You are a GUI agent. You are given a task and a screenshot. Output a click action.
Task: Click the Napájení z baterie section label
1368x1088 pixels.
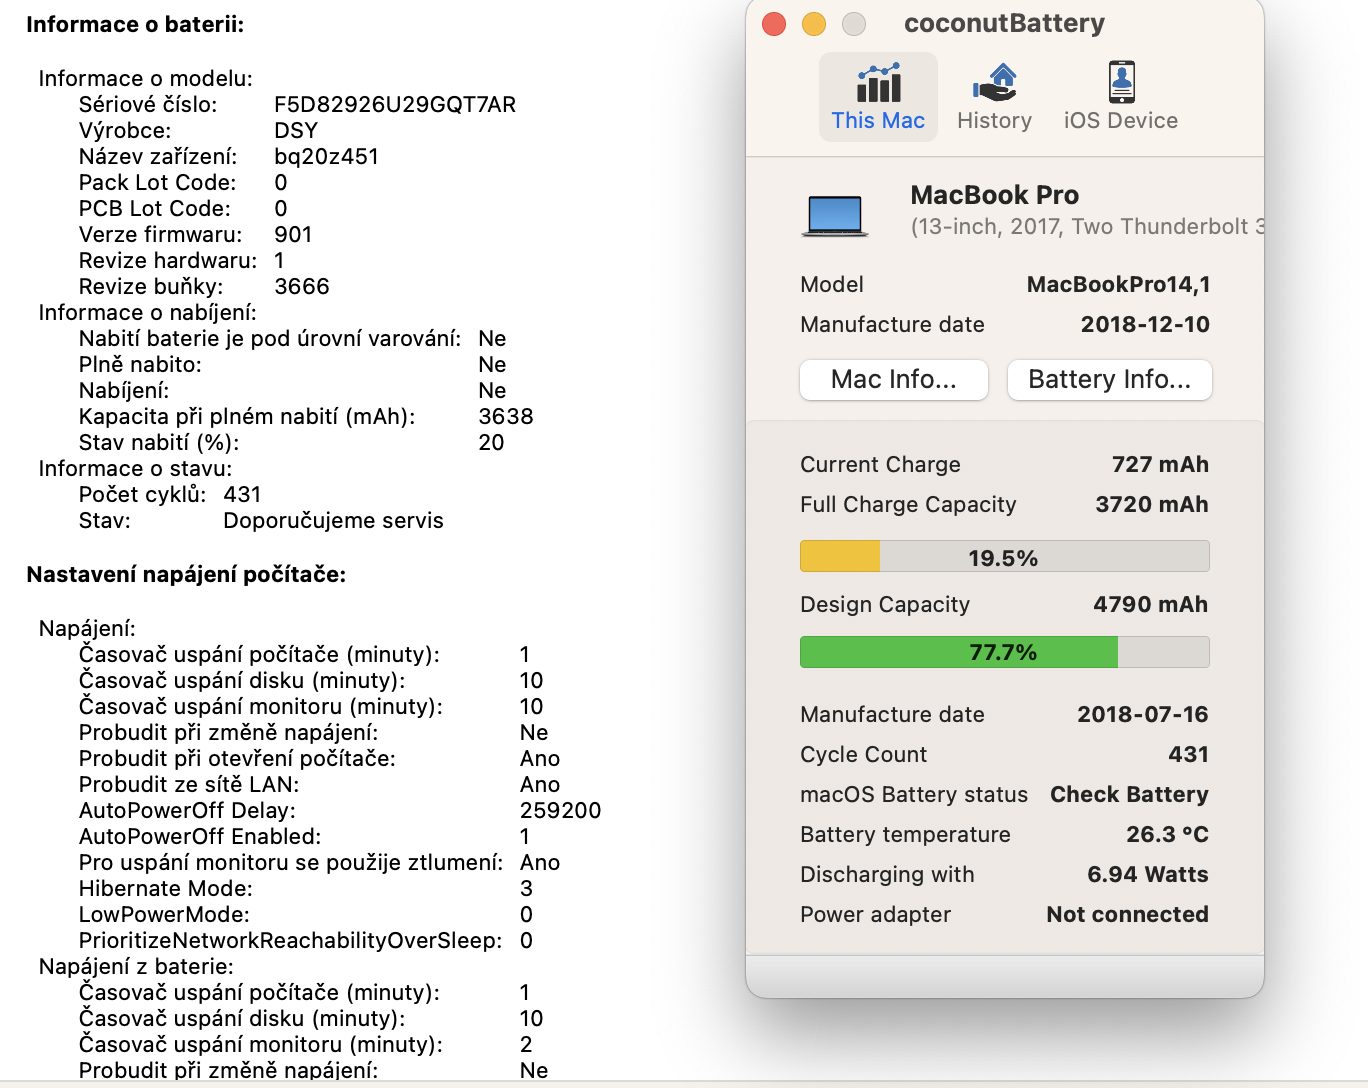point(136,966)
